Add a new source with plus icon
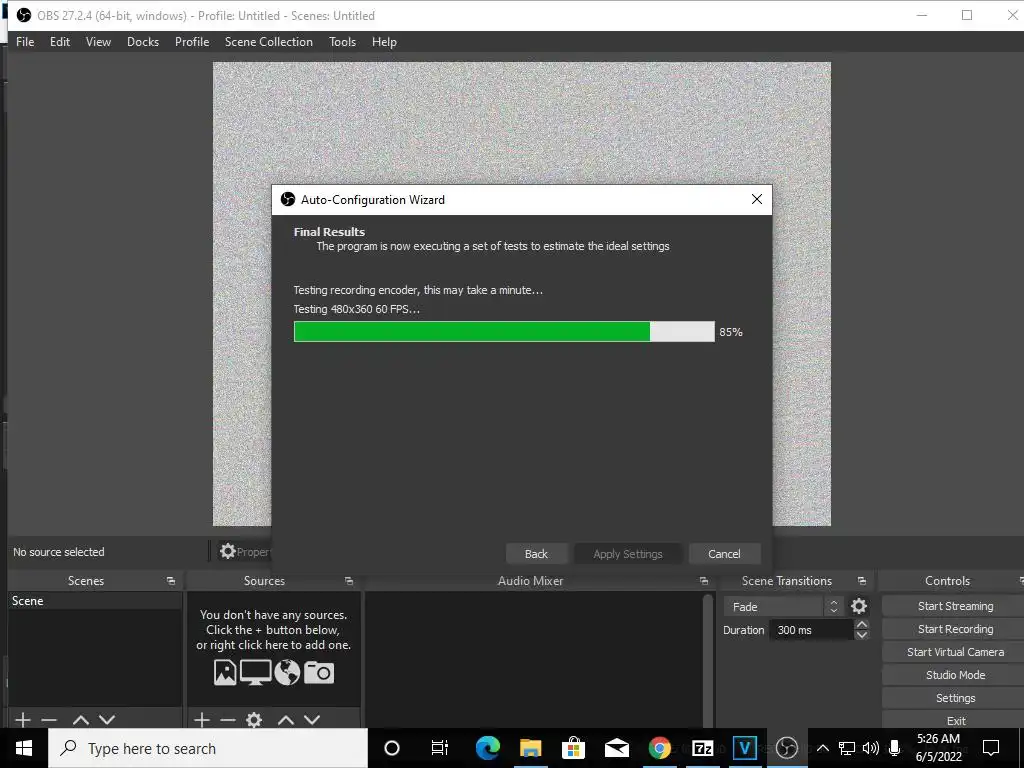 pos(202,720)
